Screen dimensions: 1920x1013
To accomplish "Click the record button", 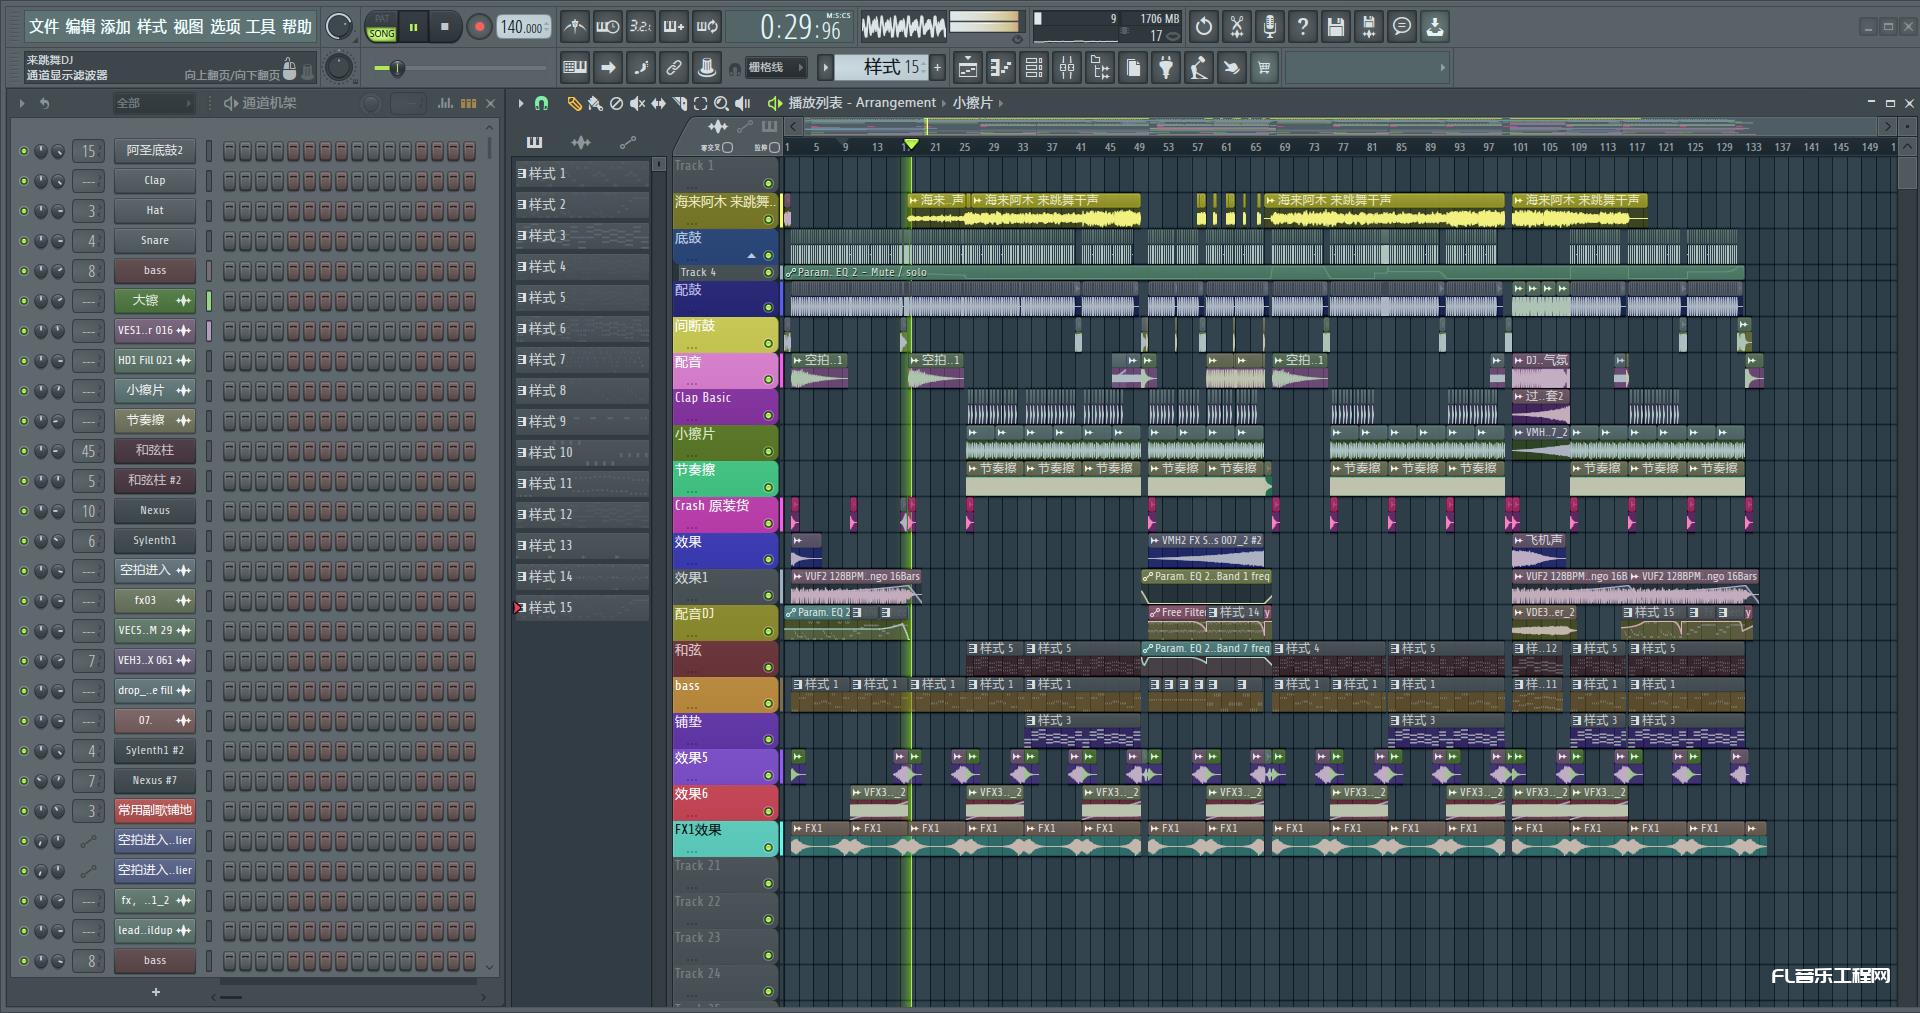I will 478,27.
